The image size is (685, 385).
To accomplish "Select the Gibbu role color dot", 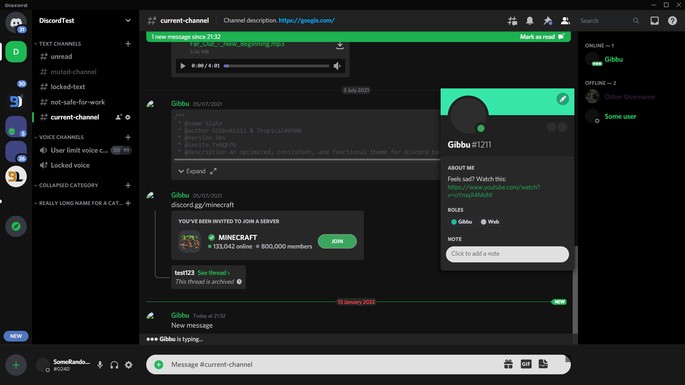I will click(453, 222).
